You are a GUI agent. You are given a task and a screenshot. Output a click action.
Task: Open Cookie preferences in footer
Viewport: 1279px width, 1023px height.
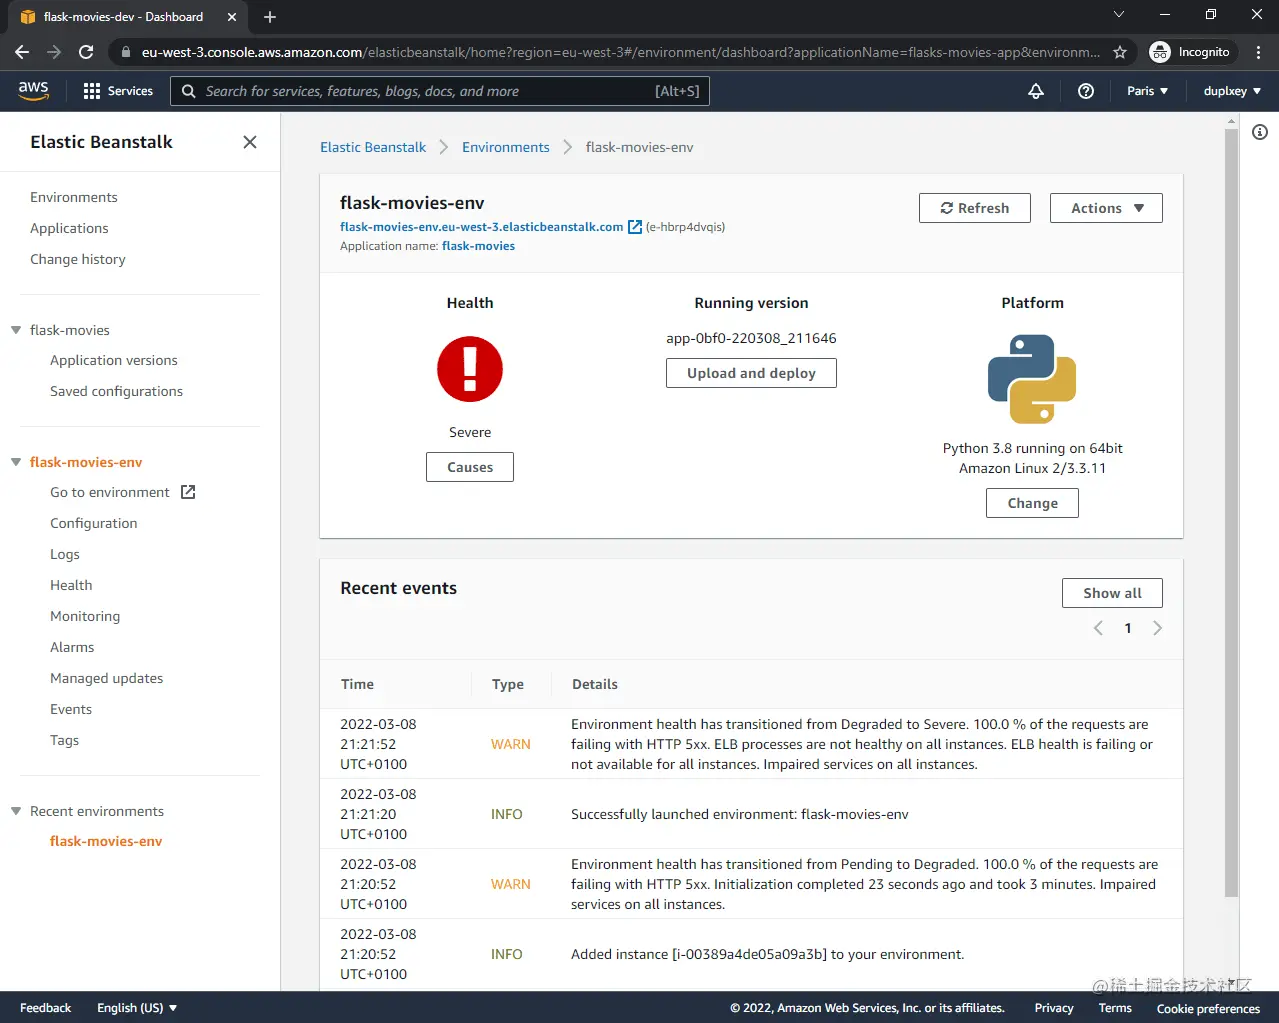tap(1208, 1008)
